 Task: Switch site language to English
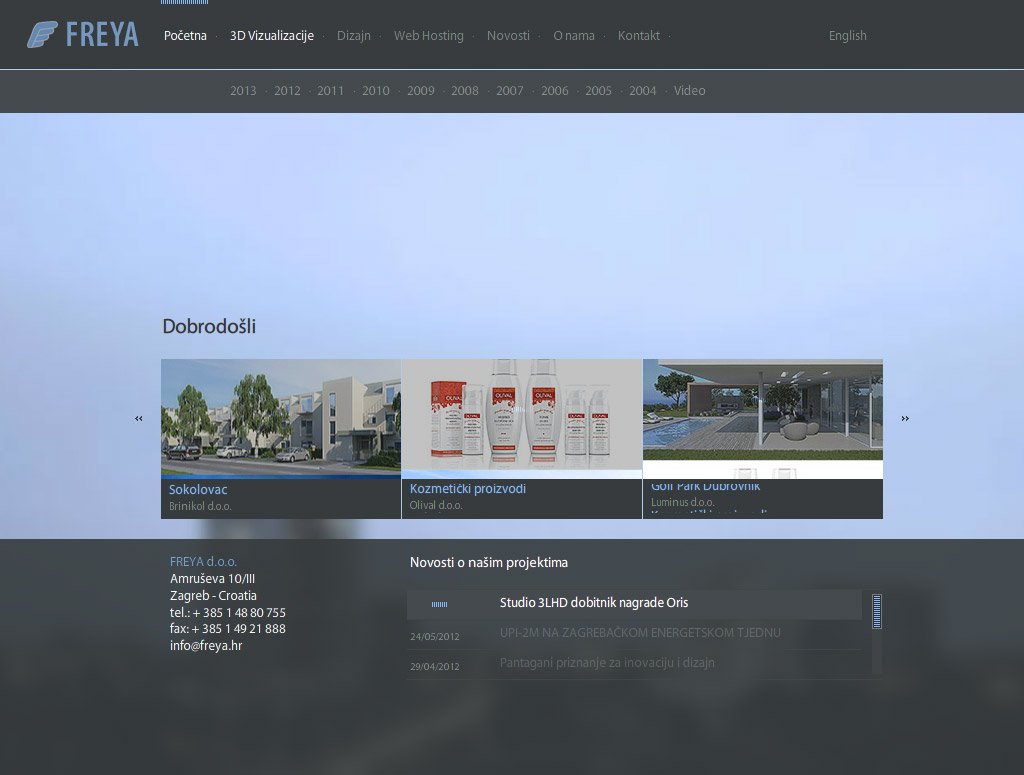point(847,36)
